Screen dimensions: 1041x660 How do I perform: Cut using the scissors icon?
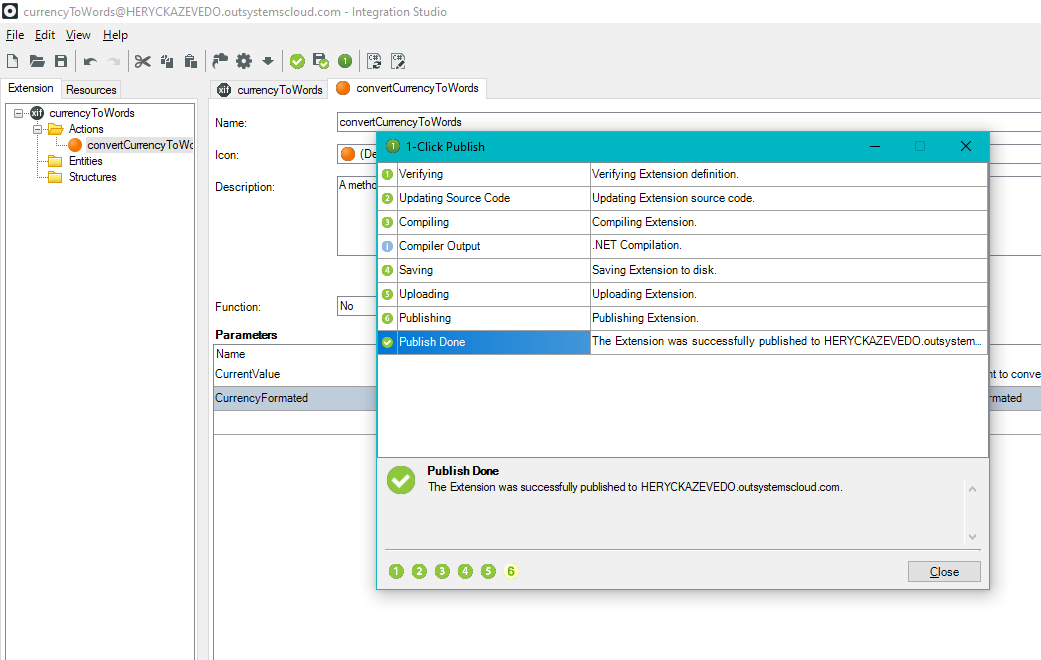click(x=142, y=61)
